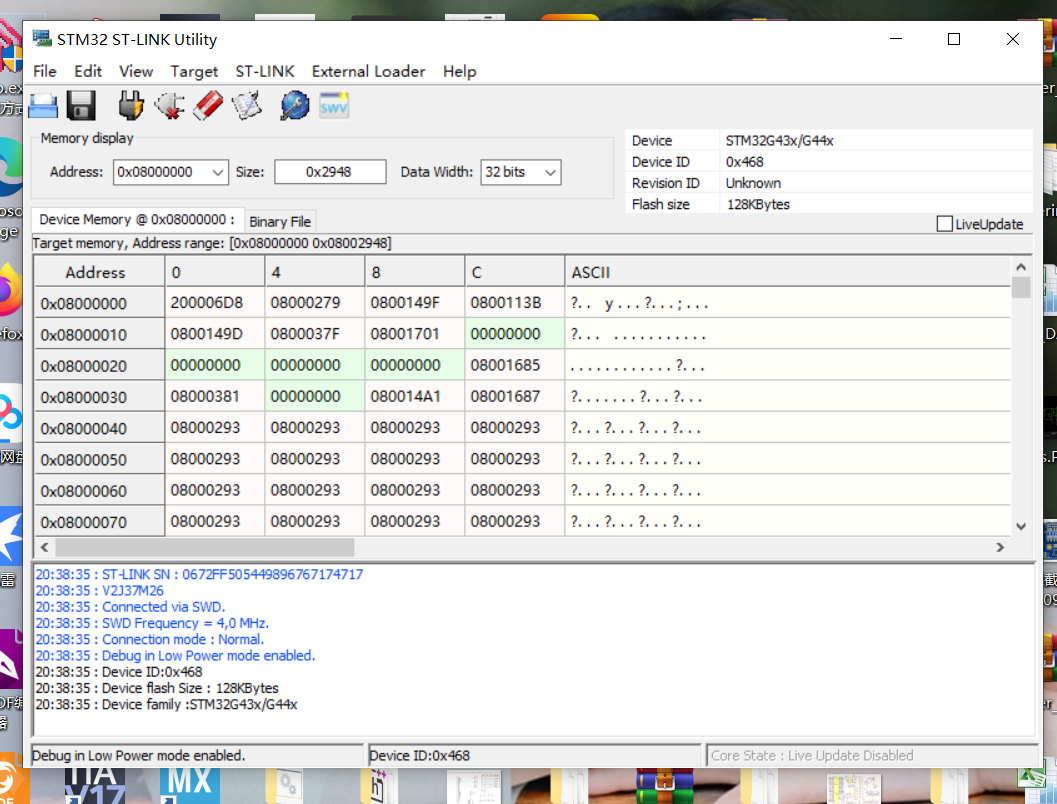Select memory cell 08000381
Image resolution: width=1057 pixels, height=804 pixels.
[215, 397]
